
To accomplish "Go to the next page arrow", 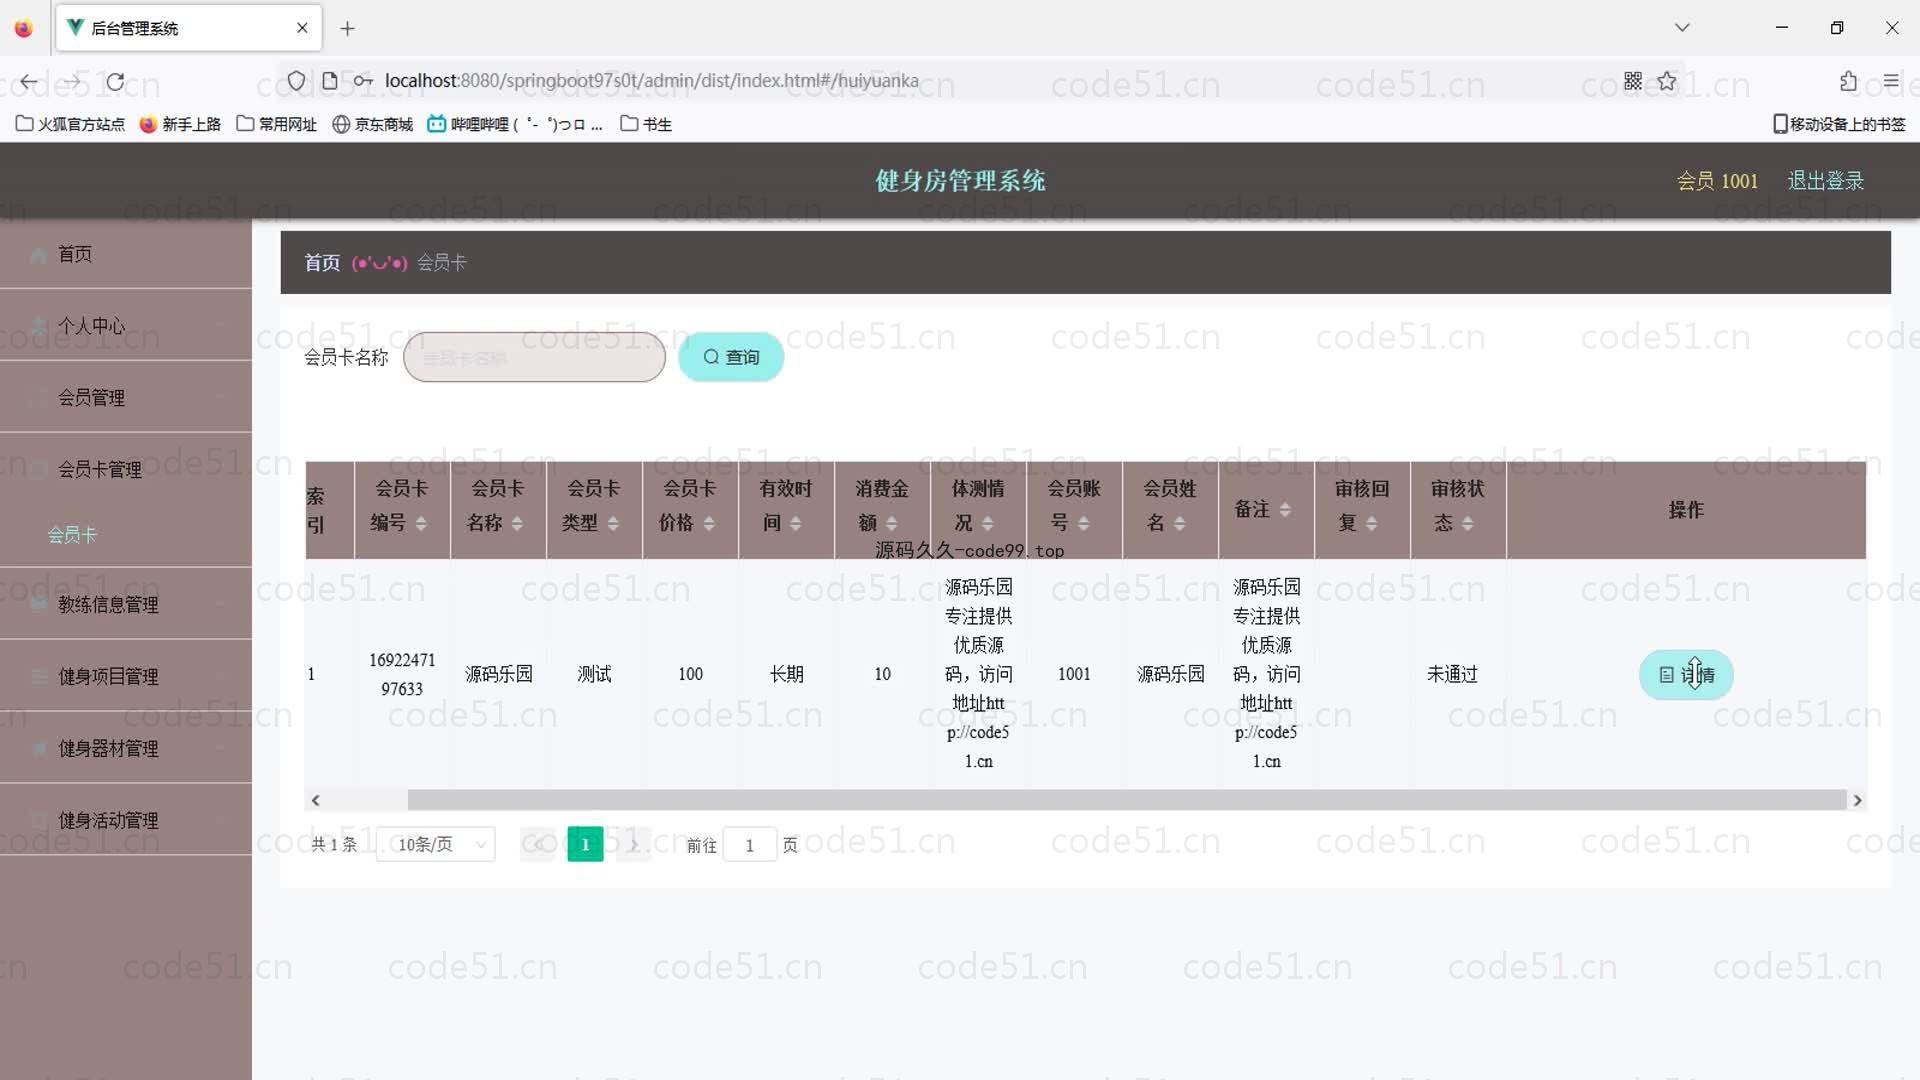I will click(x=633, y=845).
